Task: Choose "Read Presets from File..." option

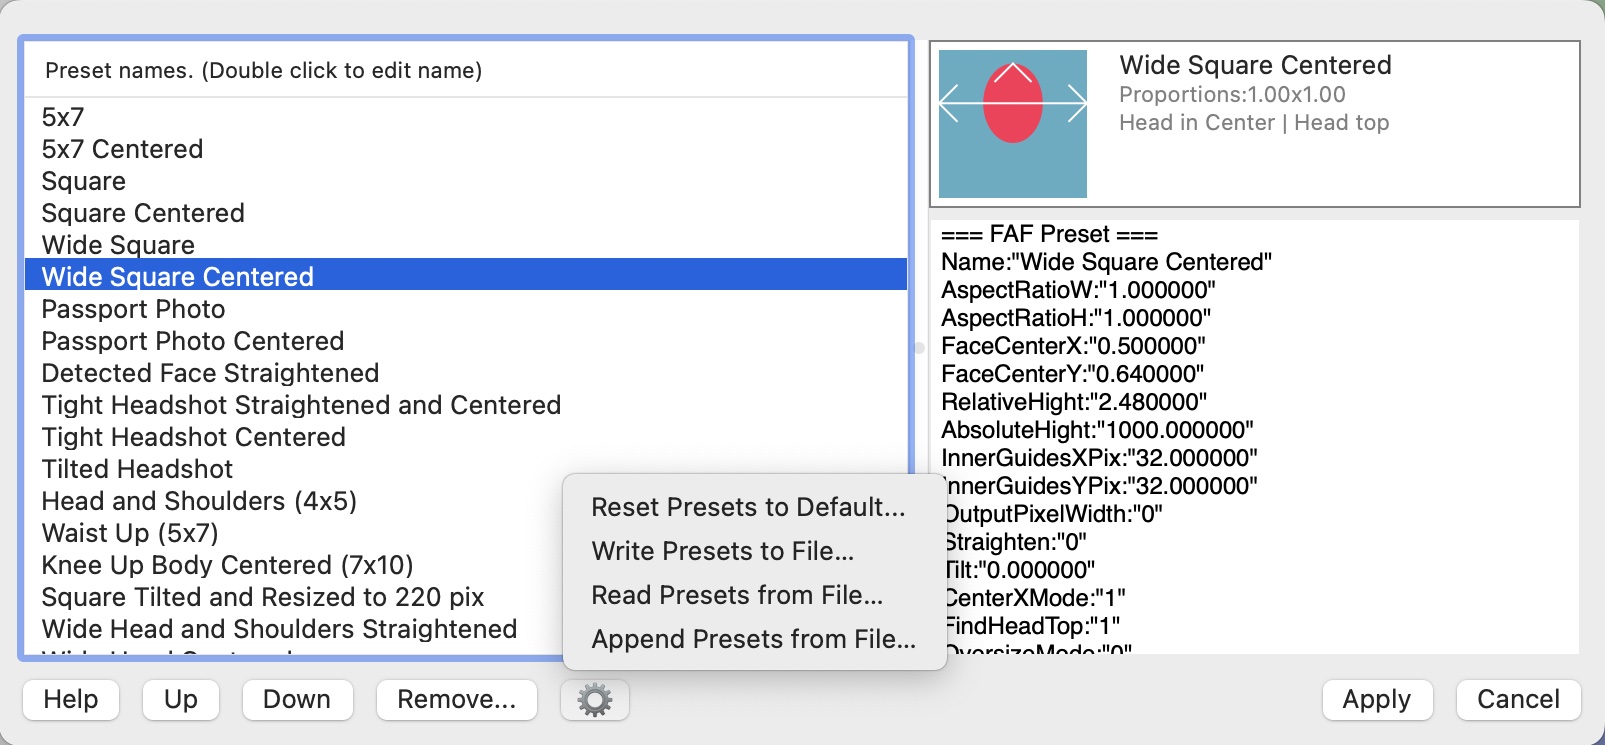Action: [737, 595]
